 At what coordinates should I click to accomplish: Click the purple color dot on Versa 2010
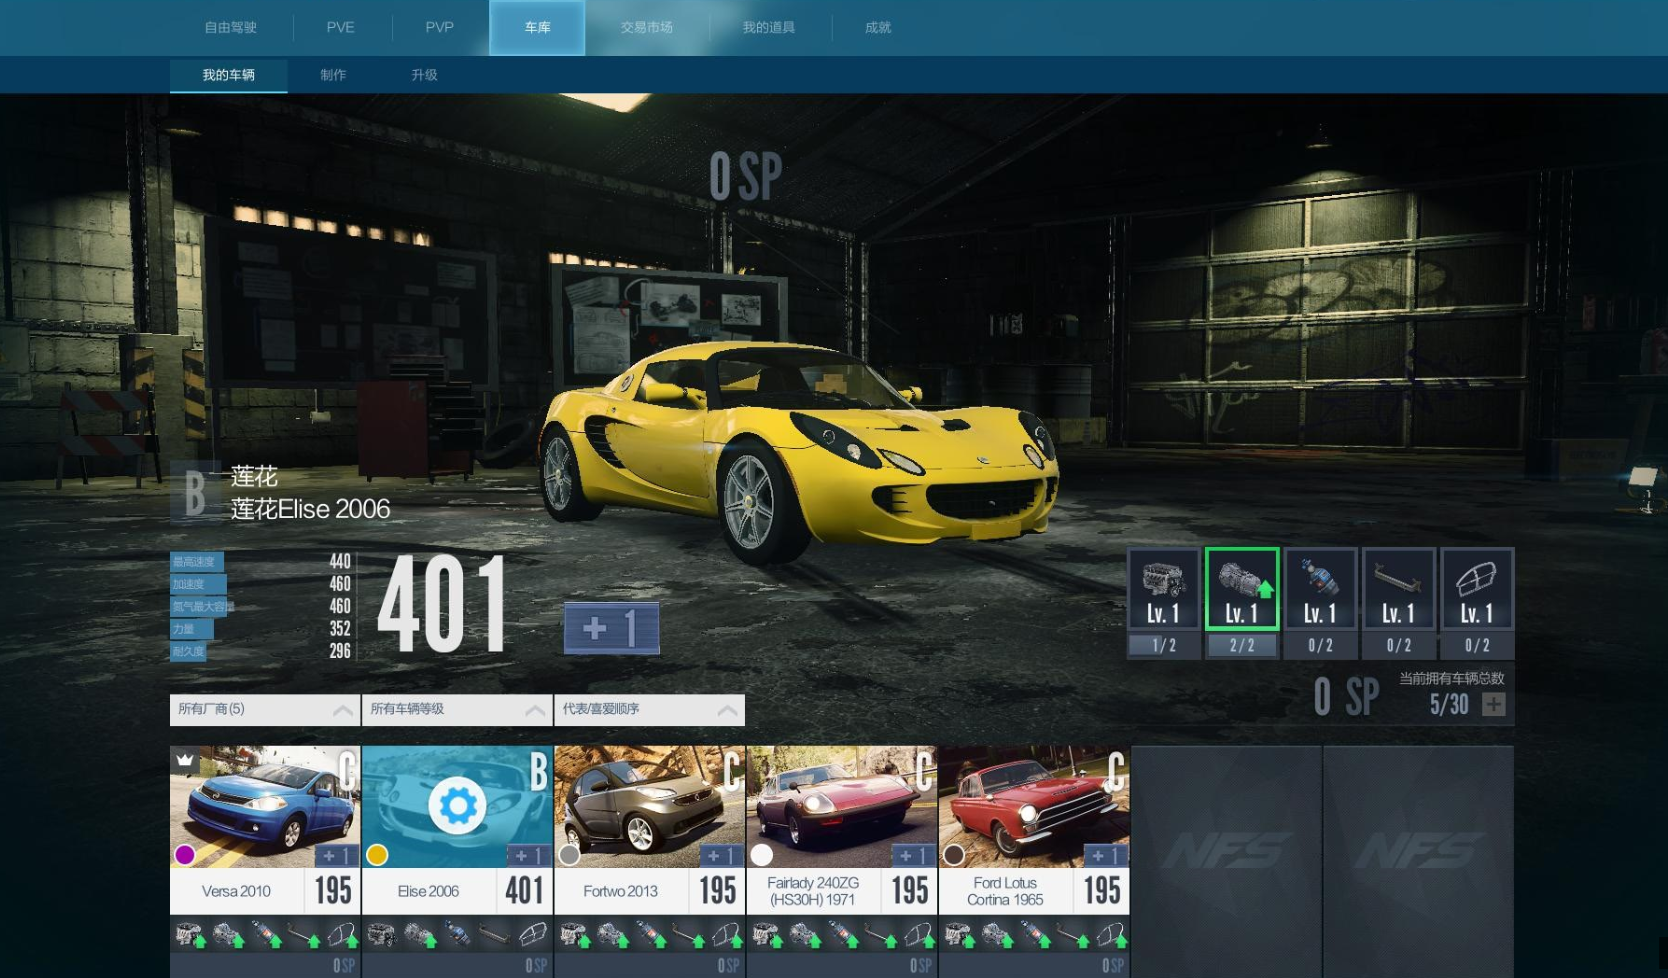coord(185,855)
